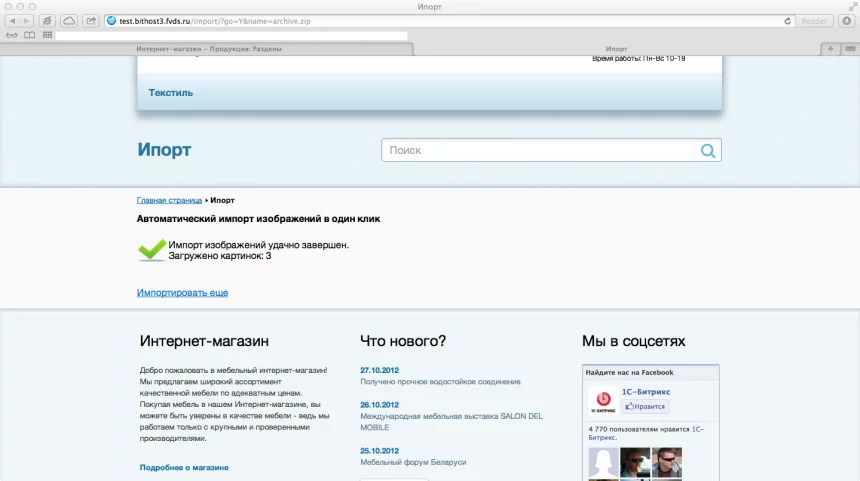Viewport: 860px width, 481px height.
Task: Click the magnifier search icon
Action: 708,151
